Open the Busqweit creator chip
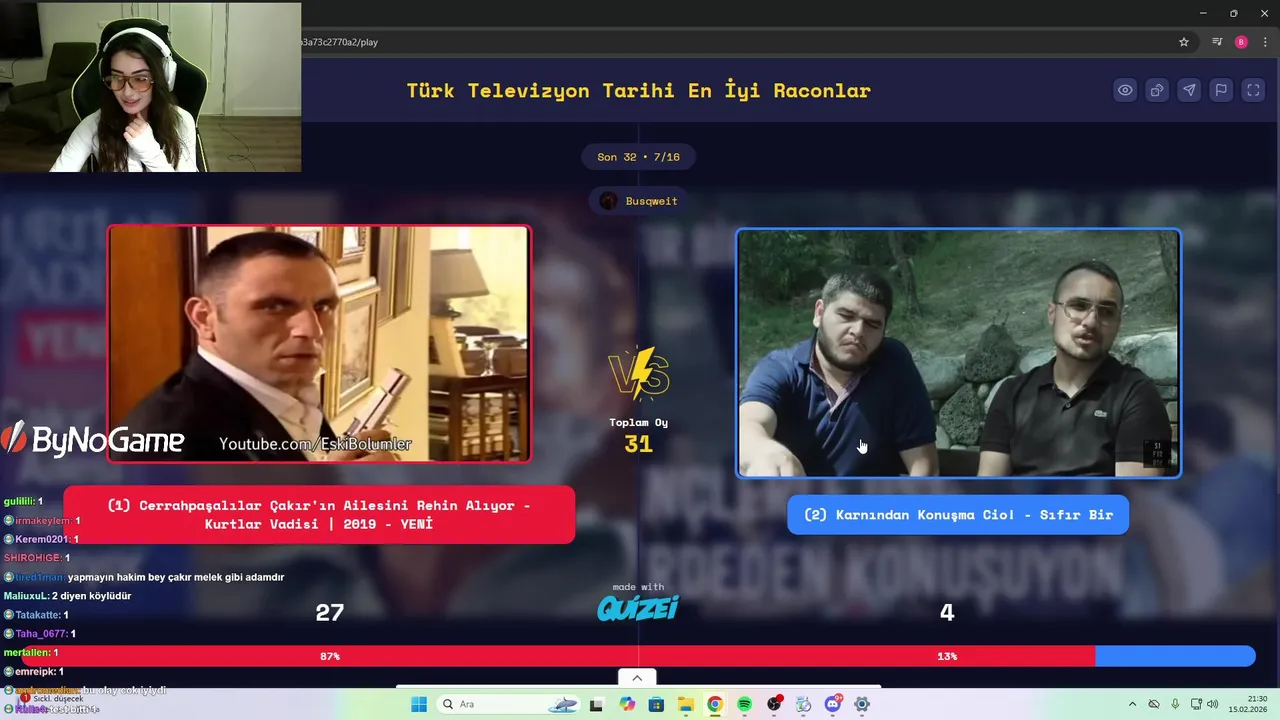 point(638,201)
